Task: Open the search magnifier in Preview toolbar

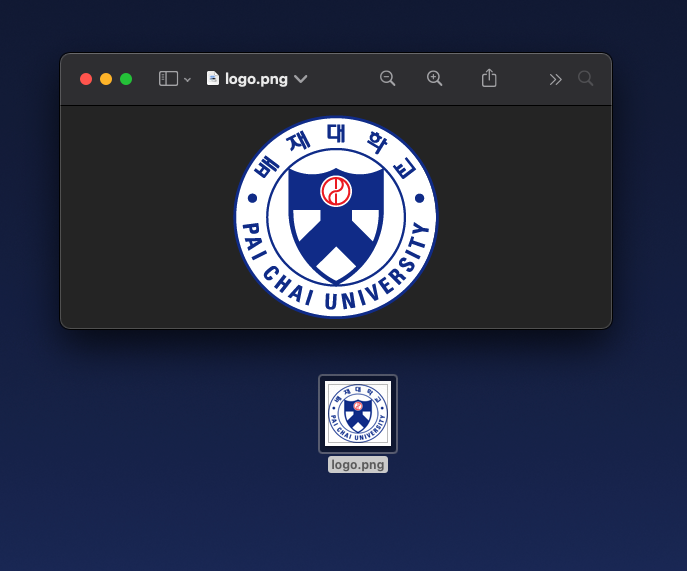Action: [x=585, y=79]
